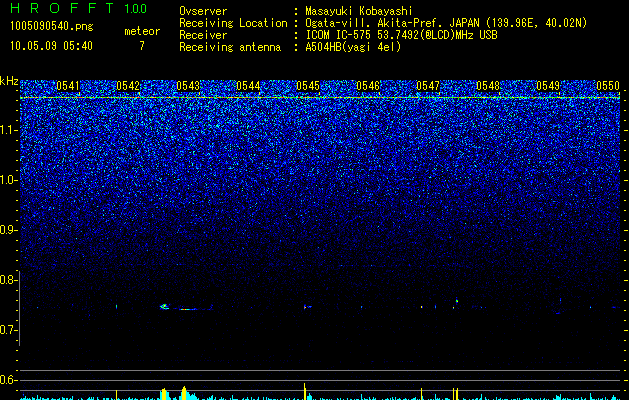Click the tall yellow intensity spike below 0545
The width and height of the screenshot is (629, 400).
coord(304,391)
